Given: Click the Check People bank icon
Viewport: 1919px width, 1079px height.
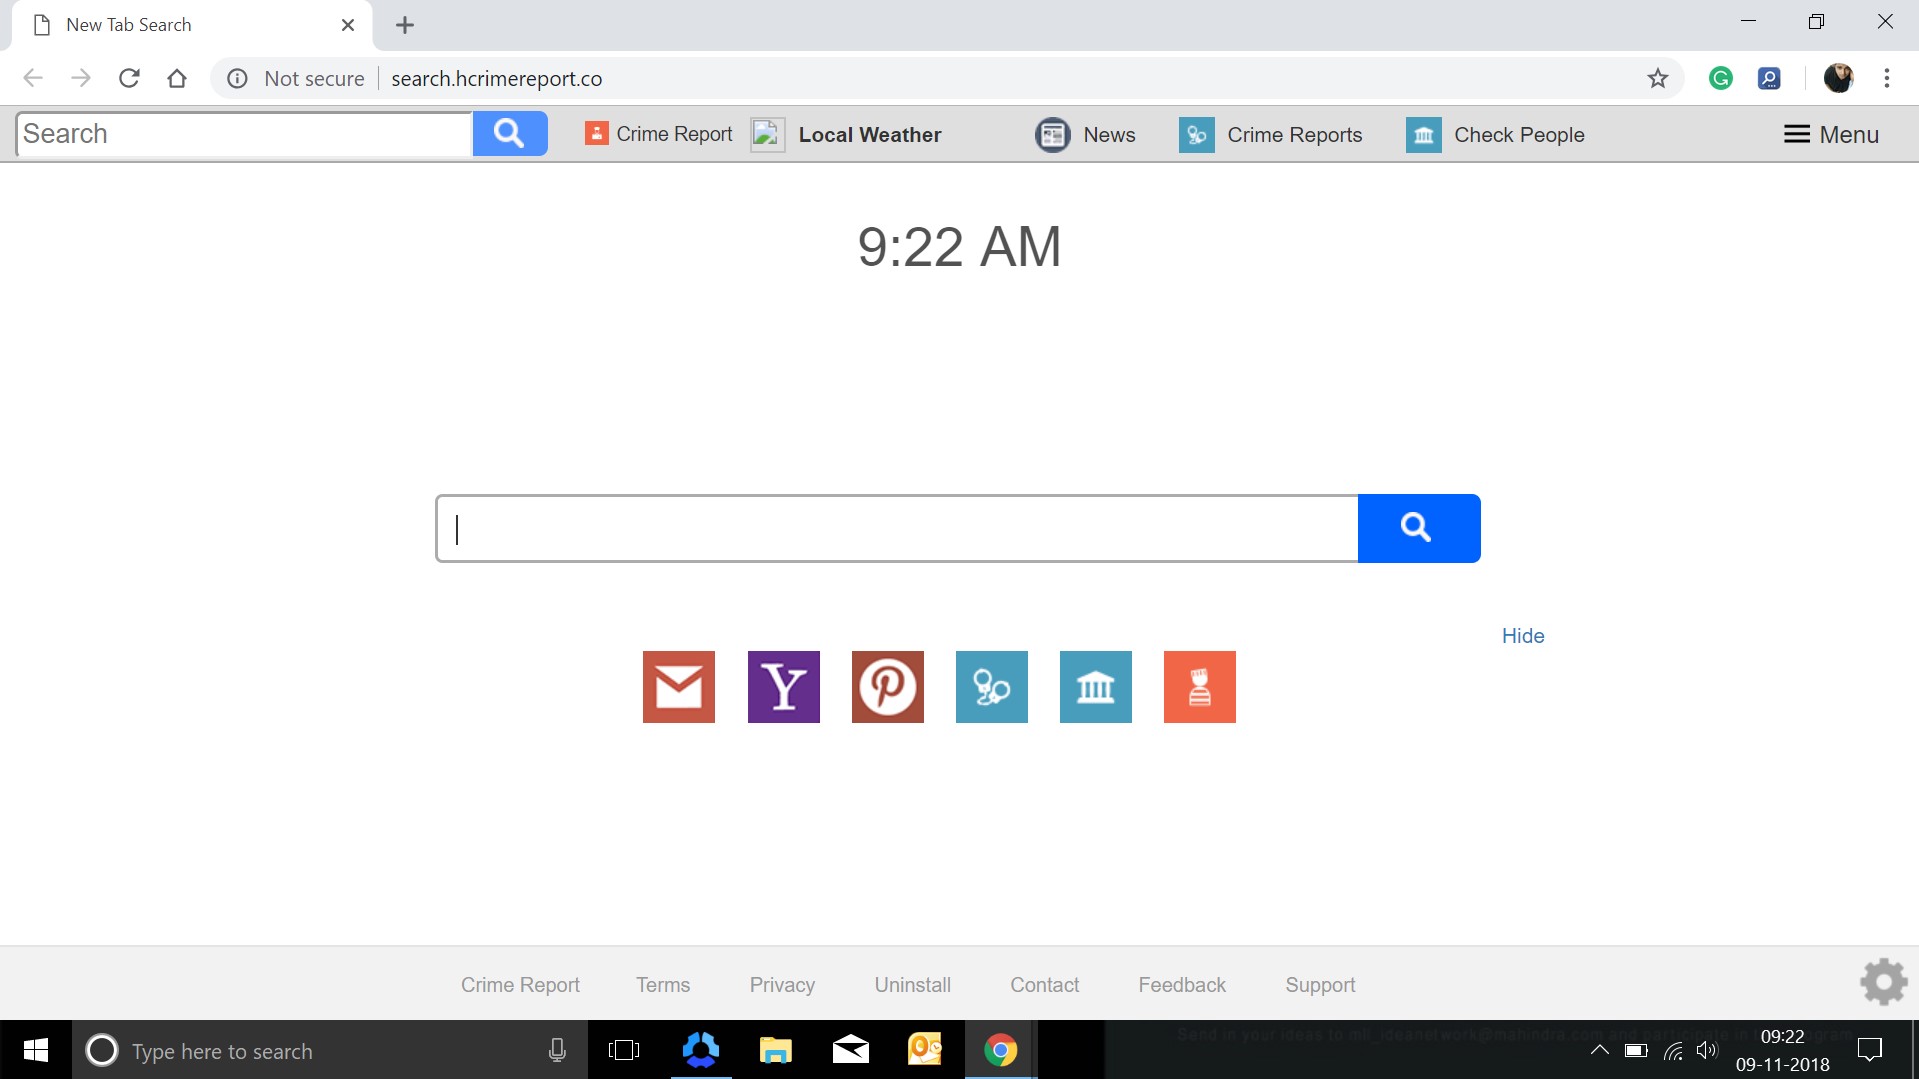Looking at the screenshot, I should [x=1422, y=134].
